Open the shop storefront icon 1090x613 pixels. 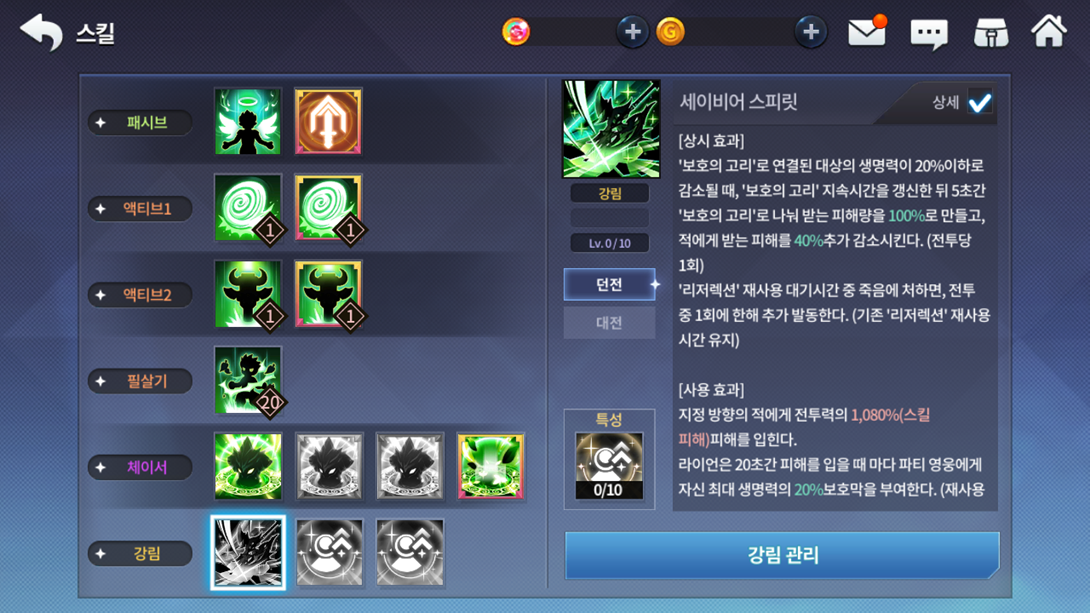point(991,33)
